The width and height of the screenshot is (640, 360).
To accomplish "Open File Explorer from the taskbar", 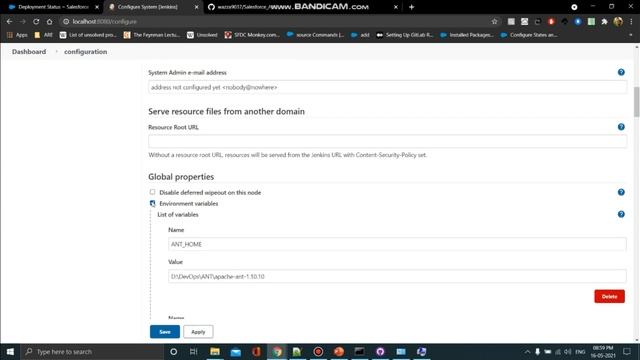I will (215, 351).
